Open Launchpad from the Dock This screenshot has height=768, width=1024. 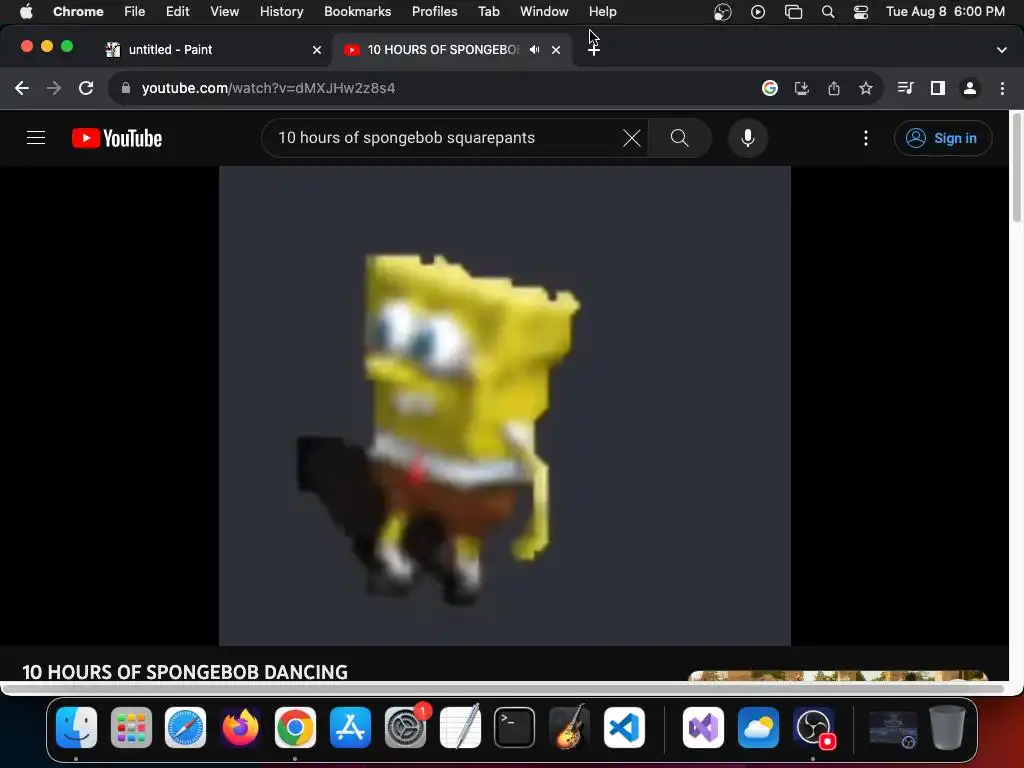tap(131, 727)
